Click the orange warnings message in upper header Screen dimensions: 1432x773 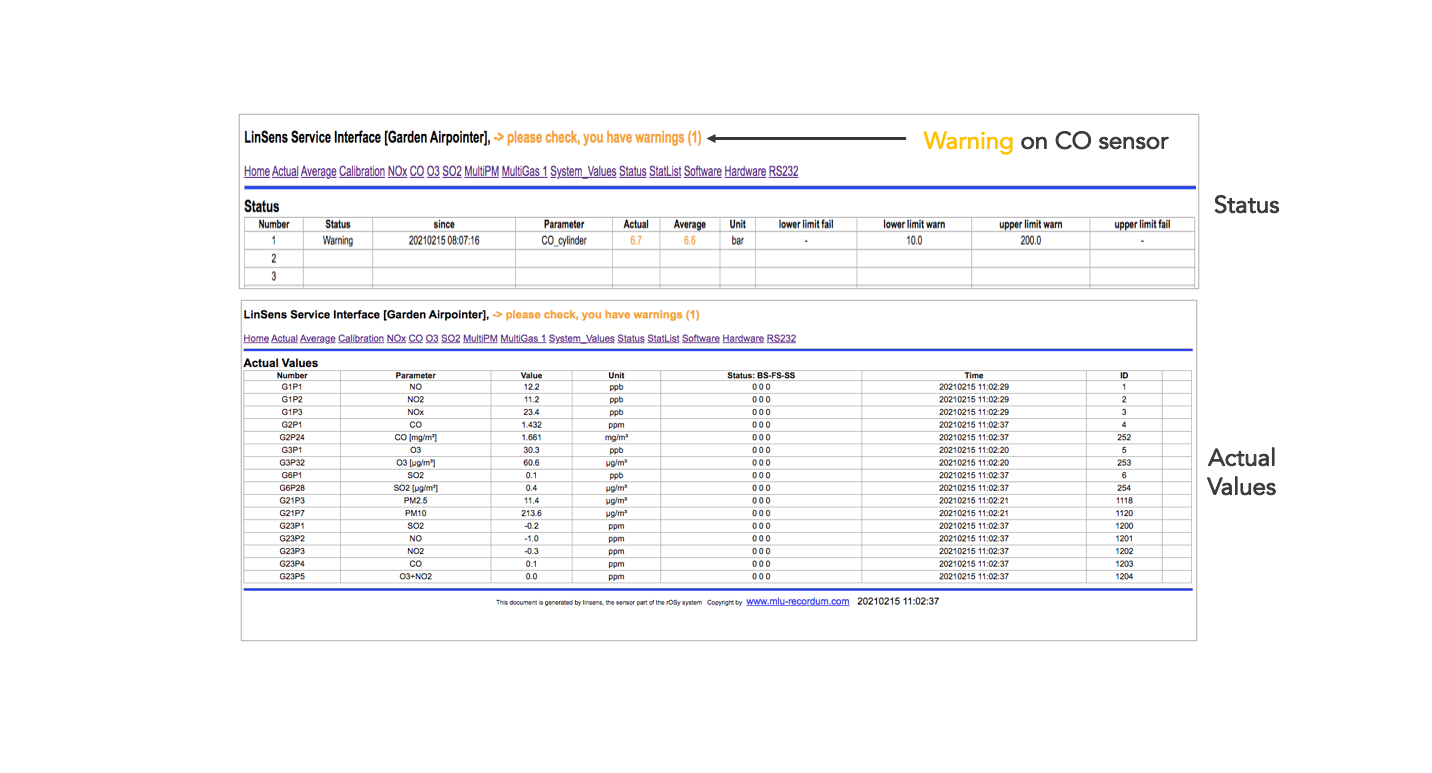click(x=597, y=138)
